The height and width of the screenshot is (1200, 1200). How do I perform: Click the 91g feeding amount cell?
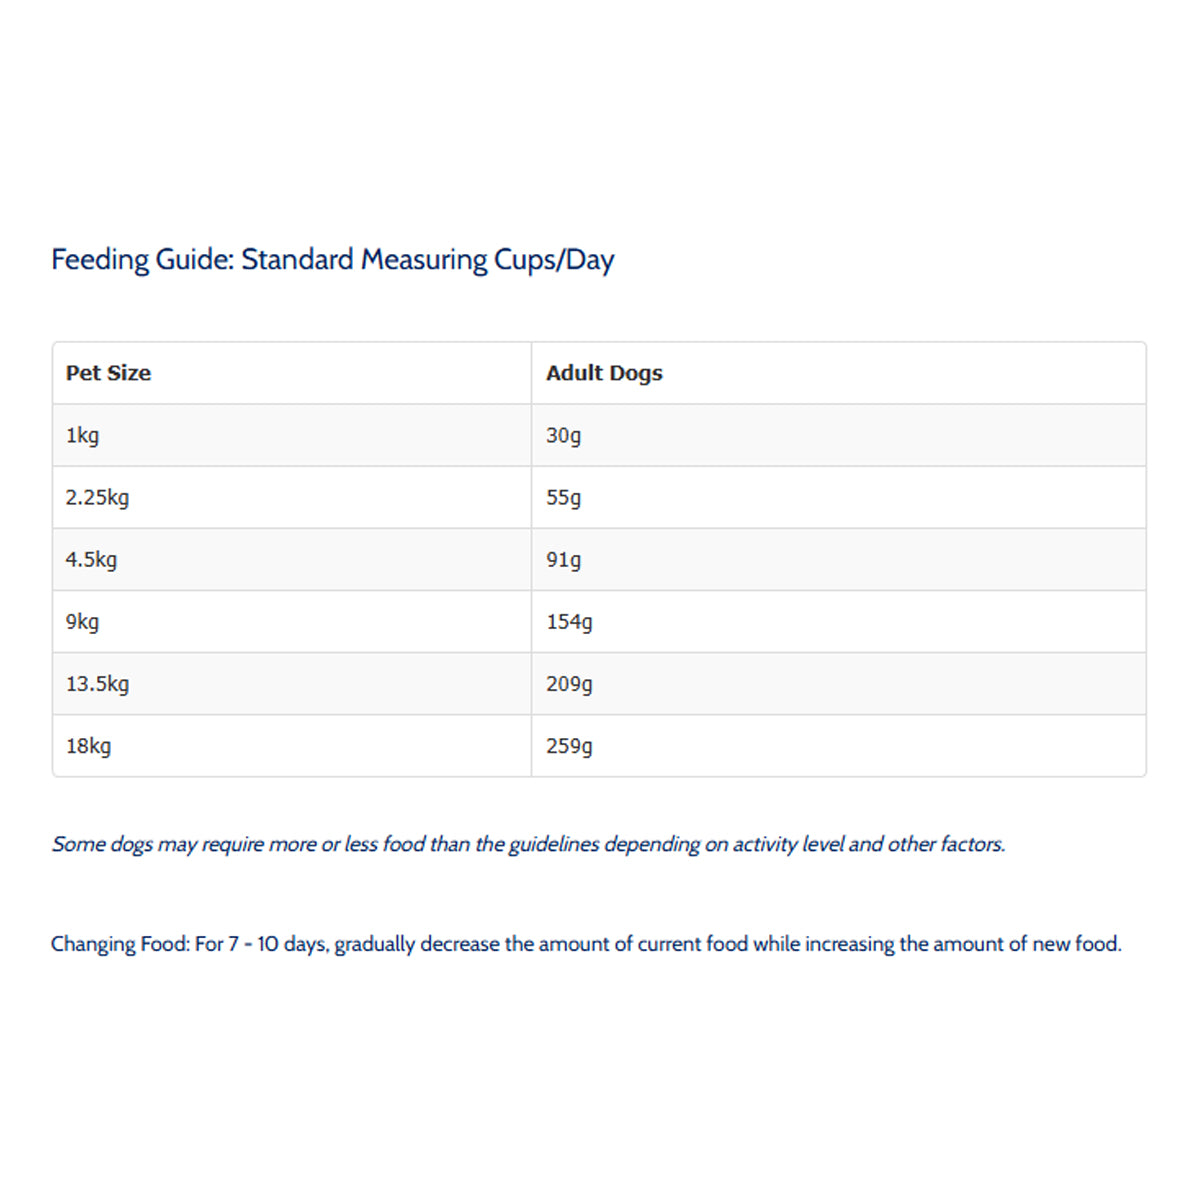coord(563,559)
